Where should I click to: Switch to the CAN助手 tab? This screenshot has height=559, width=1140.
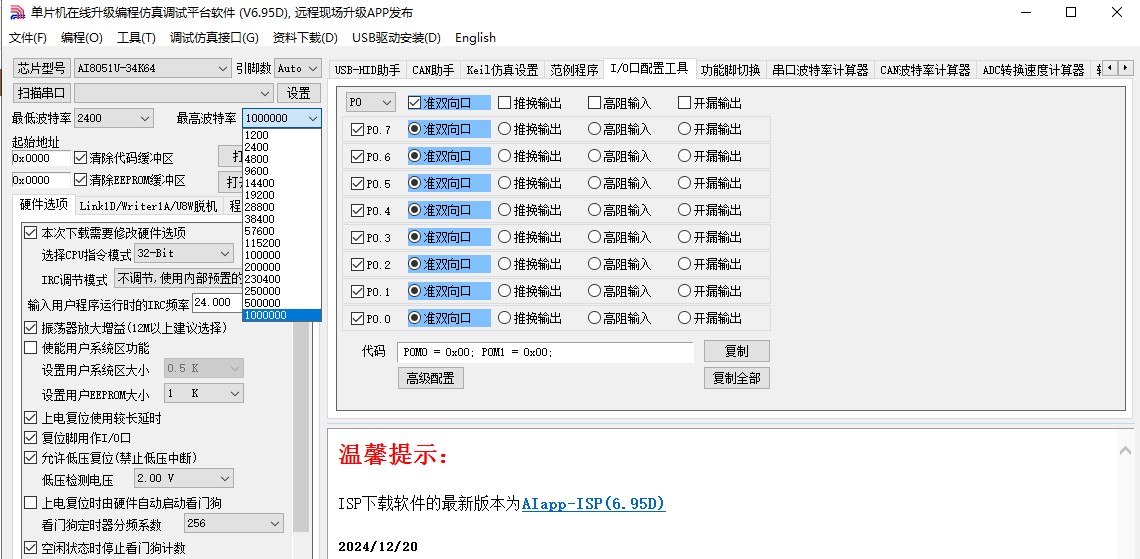pos(433,70)
